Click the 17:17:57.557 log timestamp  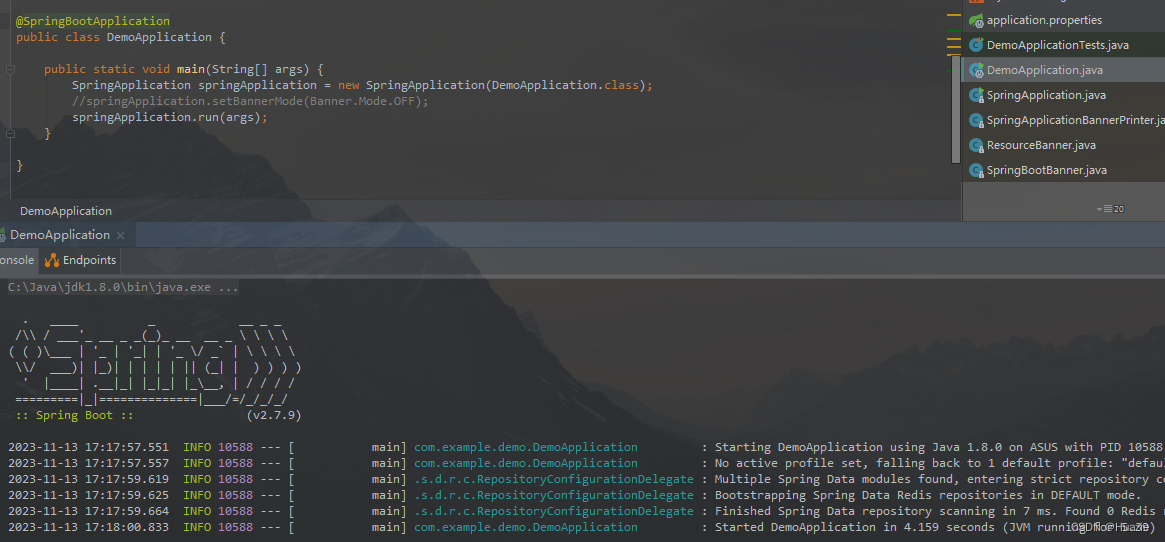tap(88, 463)
